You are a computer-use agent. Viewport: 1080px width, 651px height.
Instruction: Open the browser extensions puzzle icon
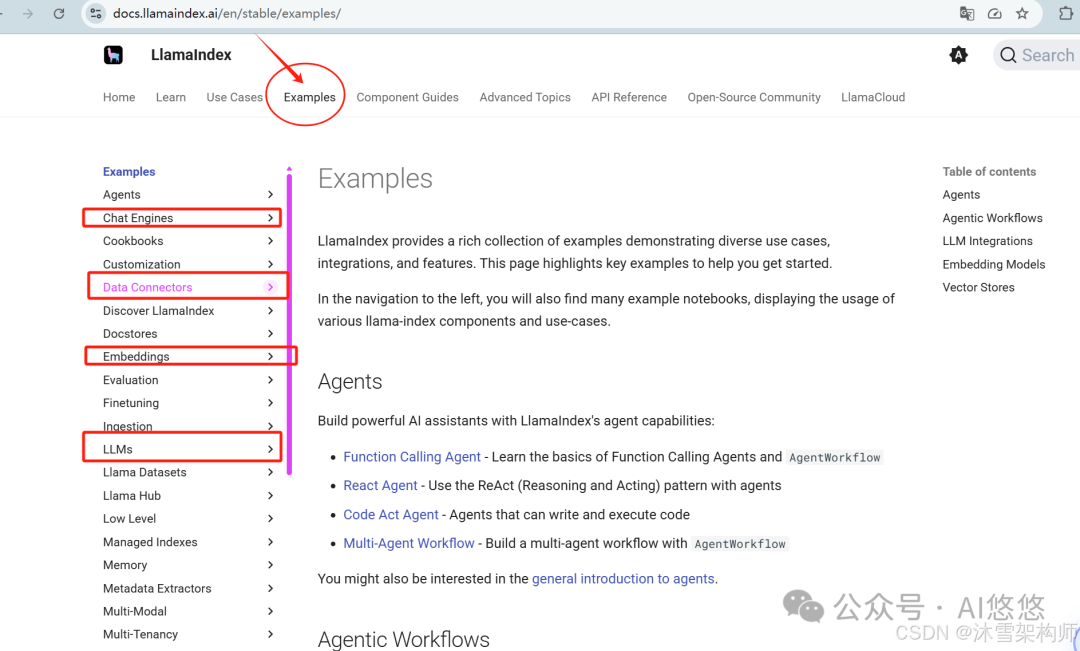[1066, 13]
